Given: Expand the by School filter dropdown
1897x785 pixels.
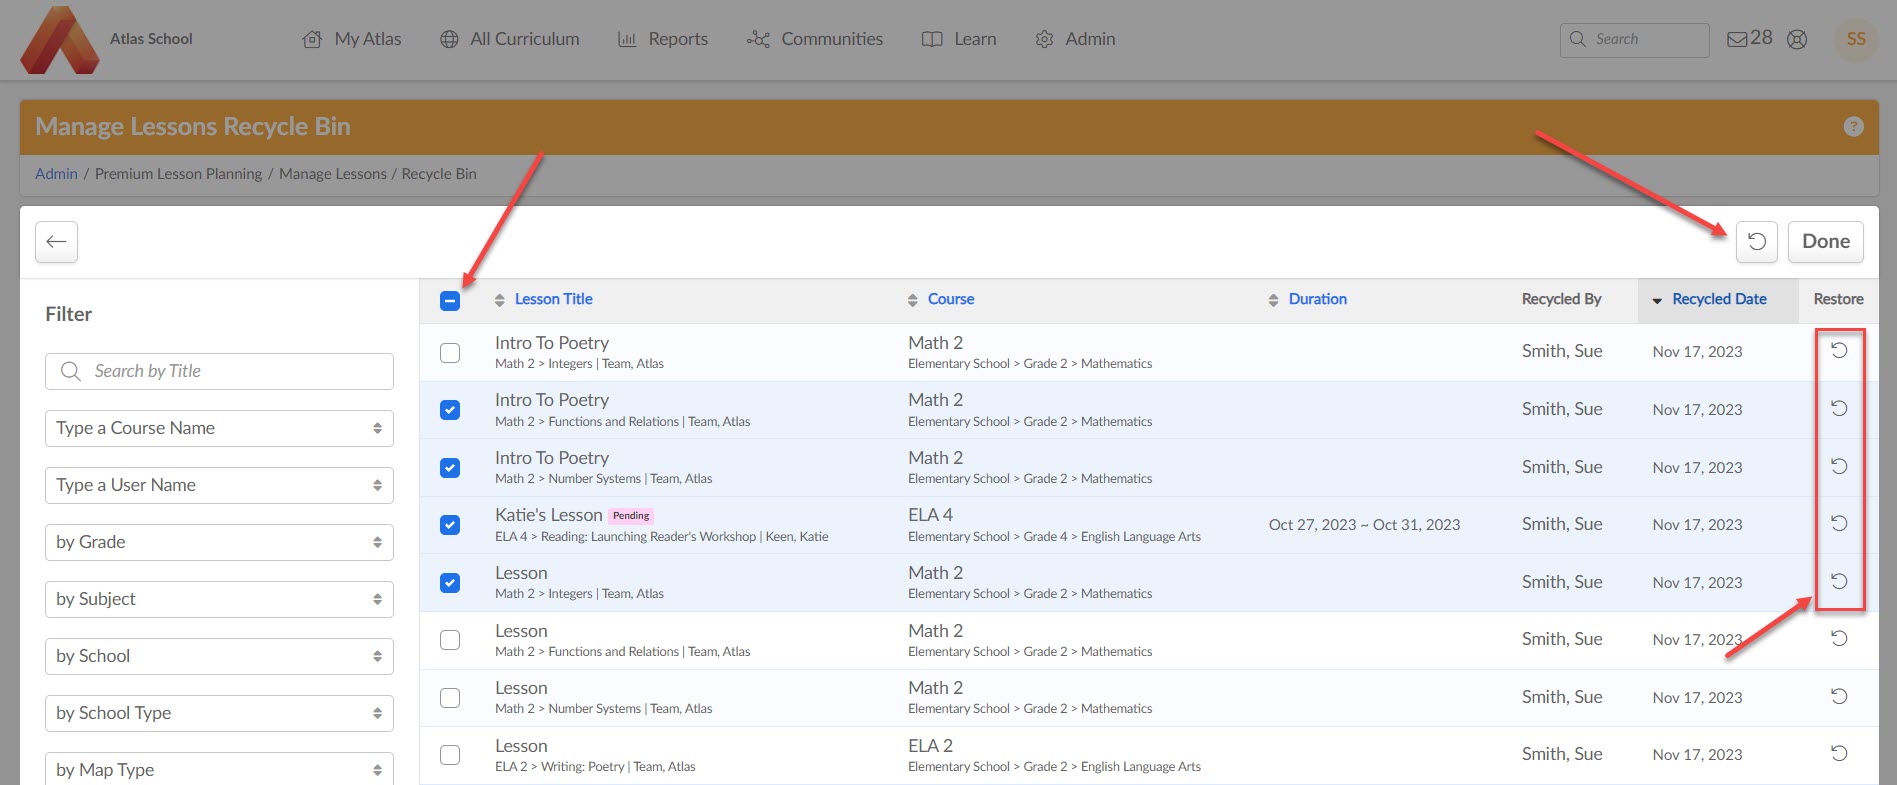Looking at the screenshot, I should pyautogui.click(x=219, y=656).
